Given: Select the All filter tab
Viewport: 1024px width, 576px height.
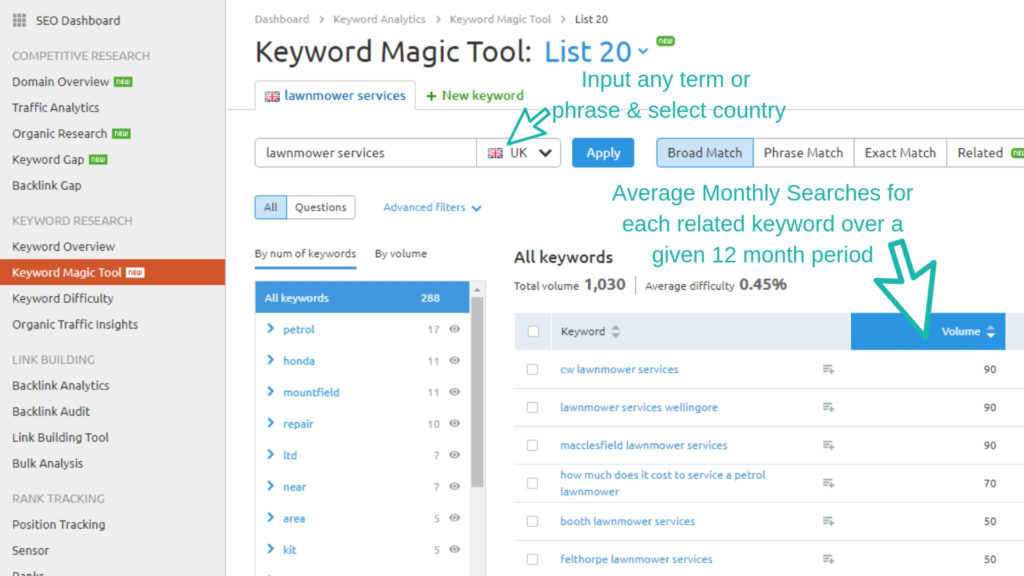Looking at the screenshot, I should click(x=270, y=207).
